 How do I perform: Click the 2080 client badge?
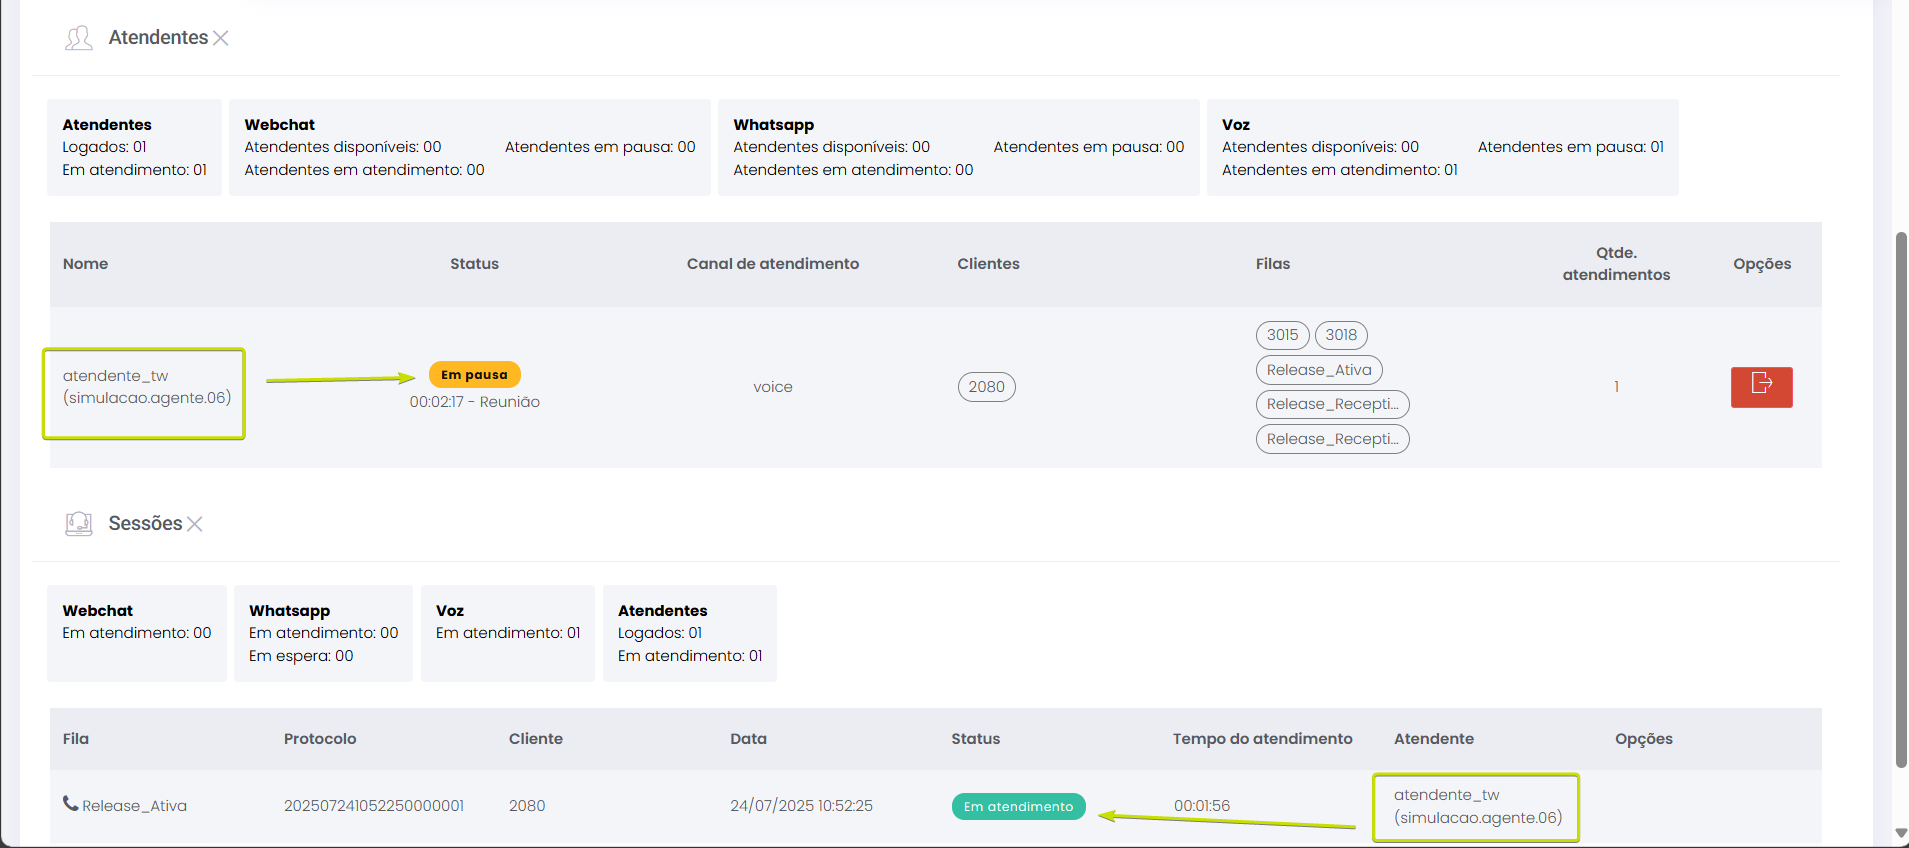click(986, 387)
